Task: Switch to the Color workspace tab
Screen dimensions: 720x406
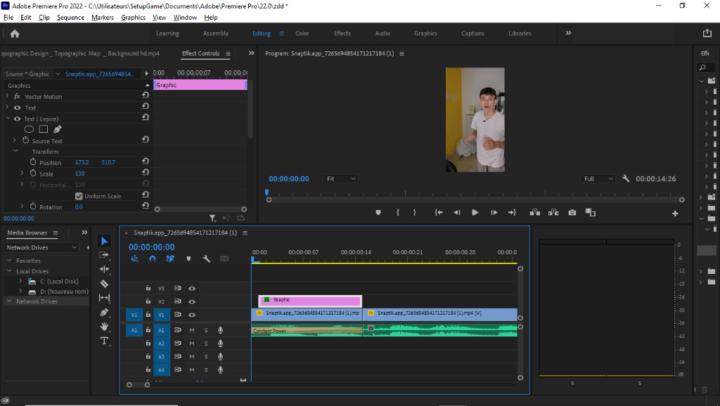Action: (302, 33)
